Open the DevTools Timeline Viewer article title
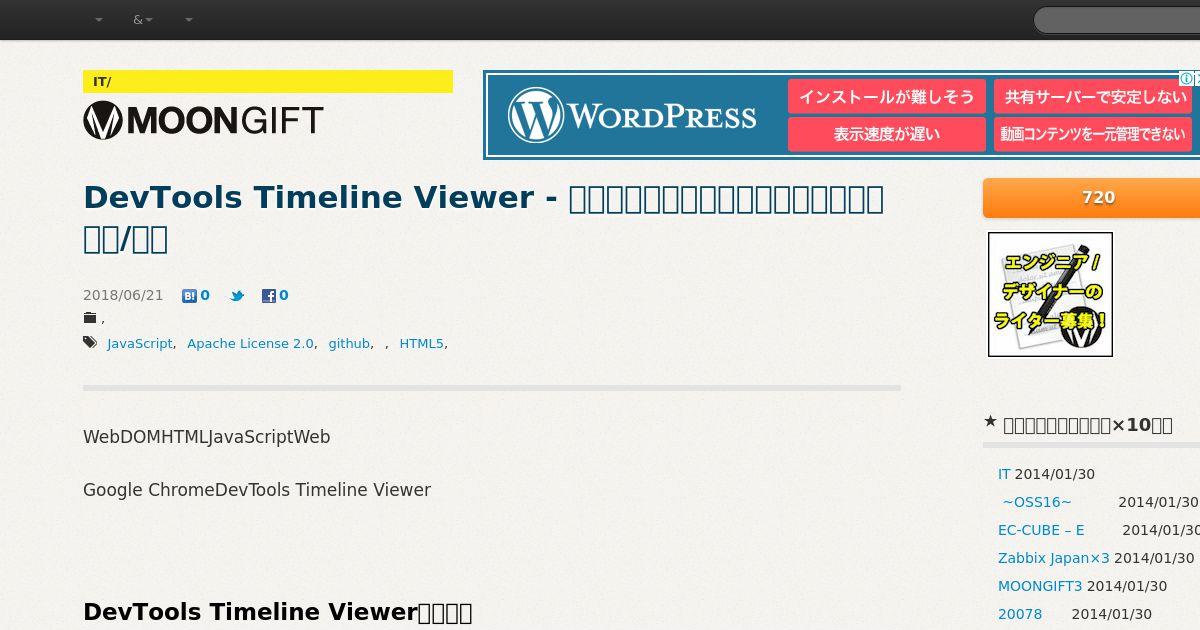 point(484,218)
